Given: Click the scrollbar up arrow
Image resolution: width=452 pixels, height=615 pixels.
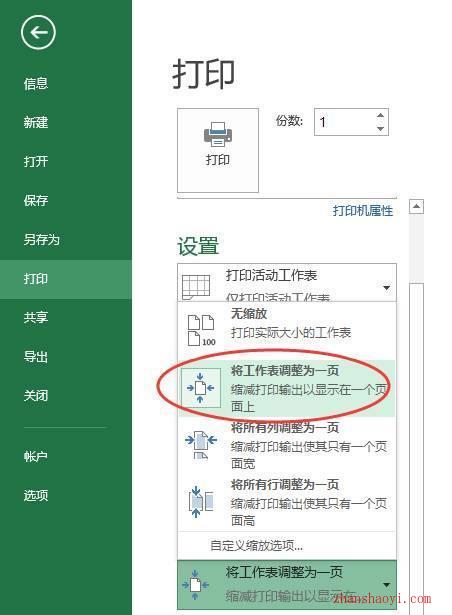Looking at the screenshot, I should point(416,206).
